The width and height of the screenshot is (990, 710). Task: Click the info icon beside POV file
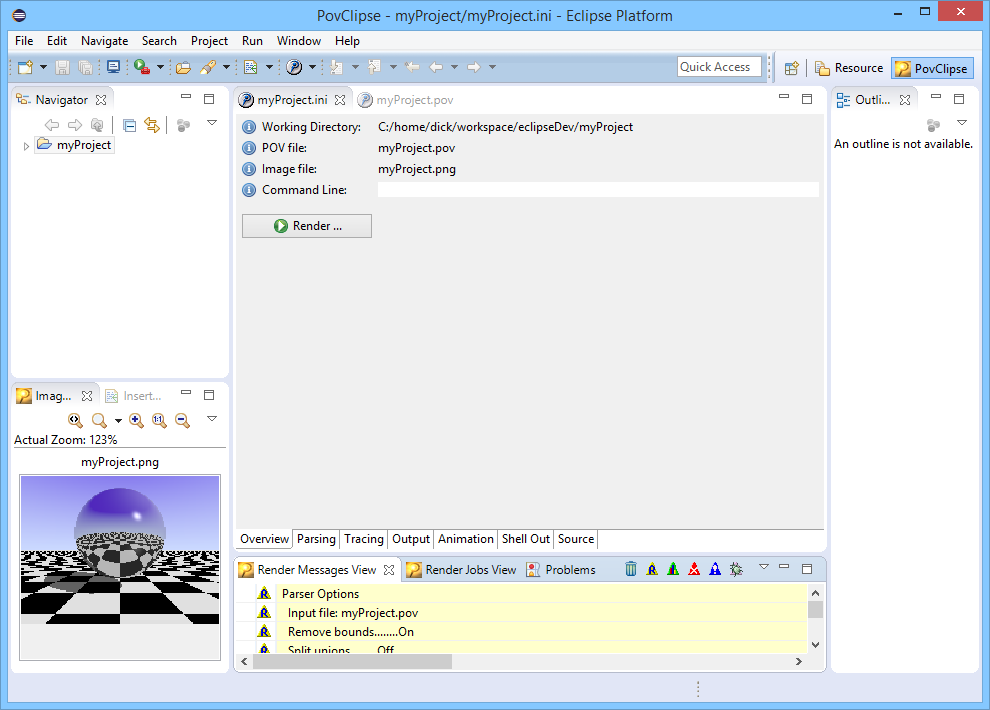click(x=249, y=148)
